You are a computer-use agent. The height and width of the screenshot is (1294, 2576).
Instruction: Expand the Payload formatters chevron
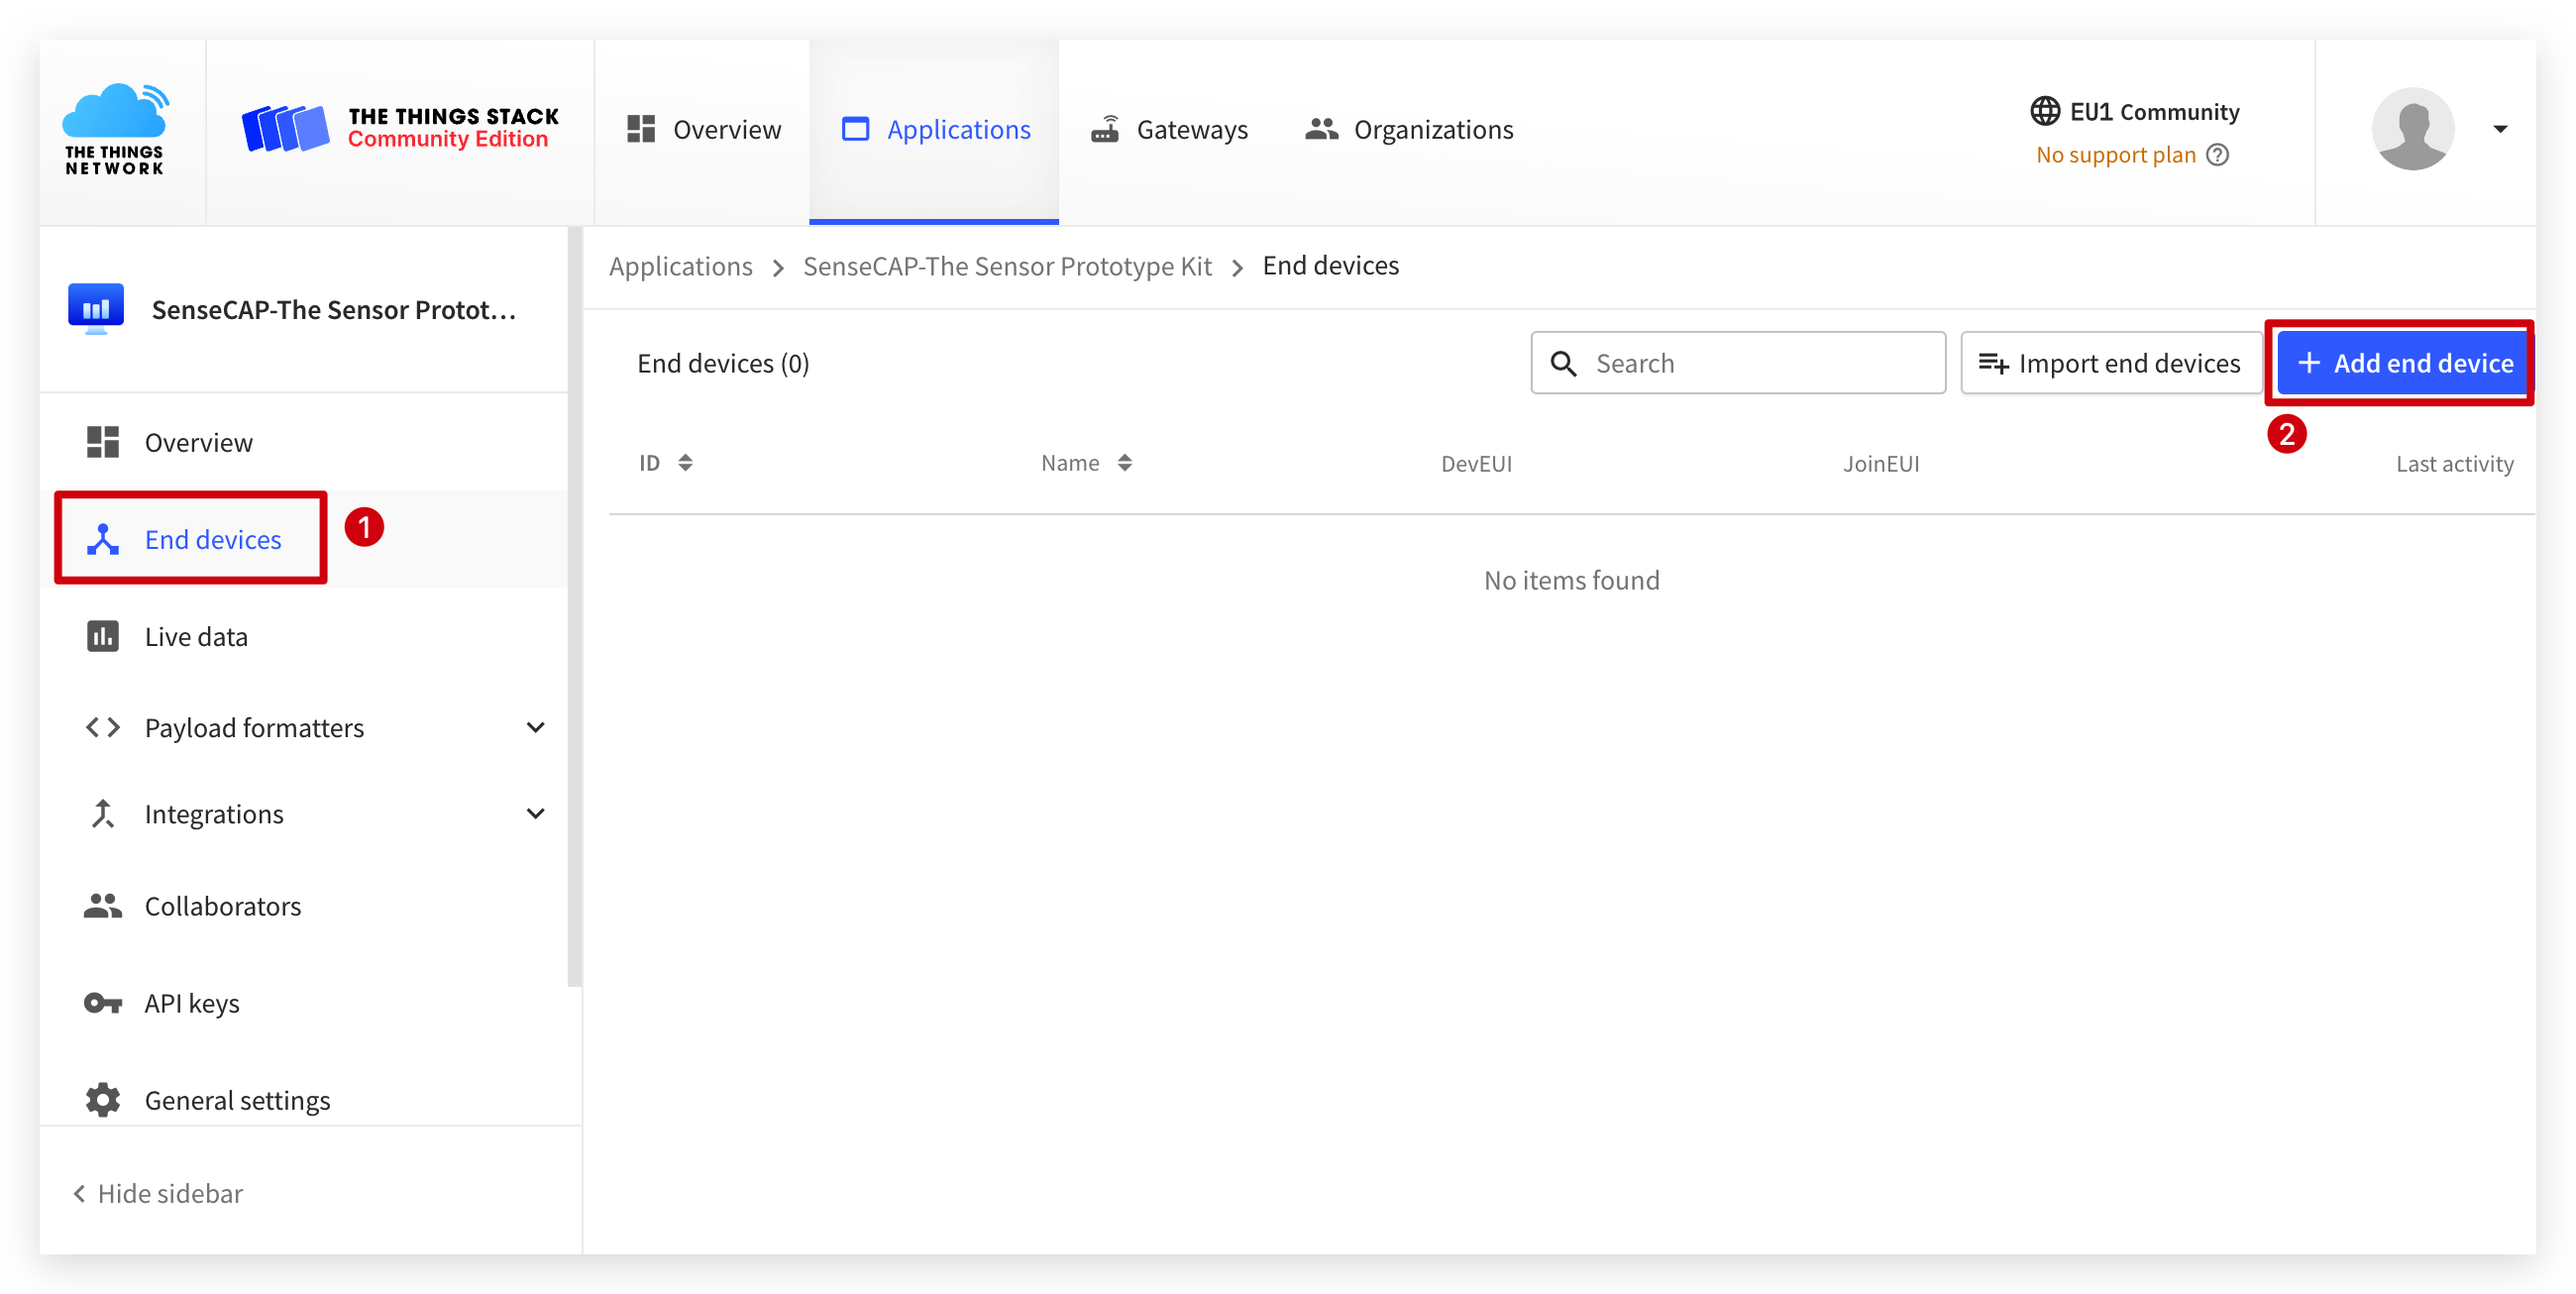[535, 728]
